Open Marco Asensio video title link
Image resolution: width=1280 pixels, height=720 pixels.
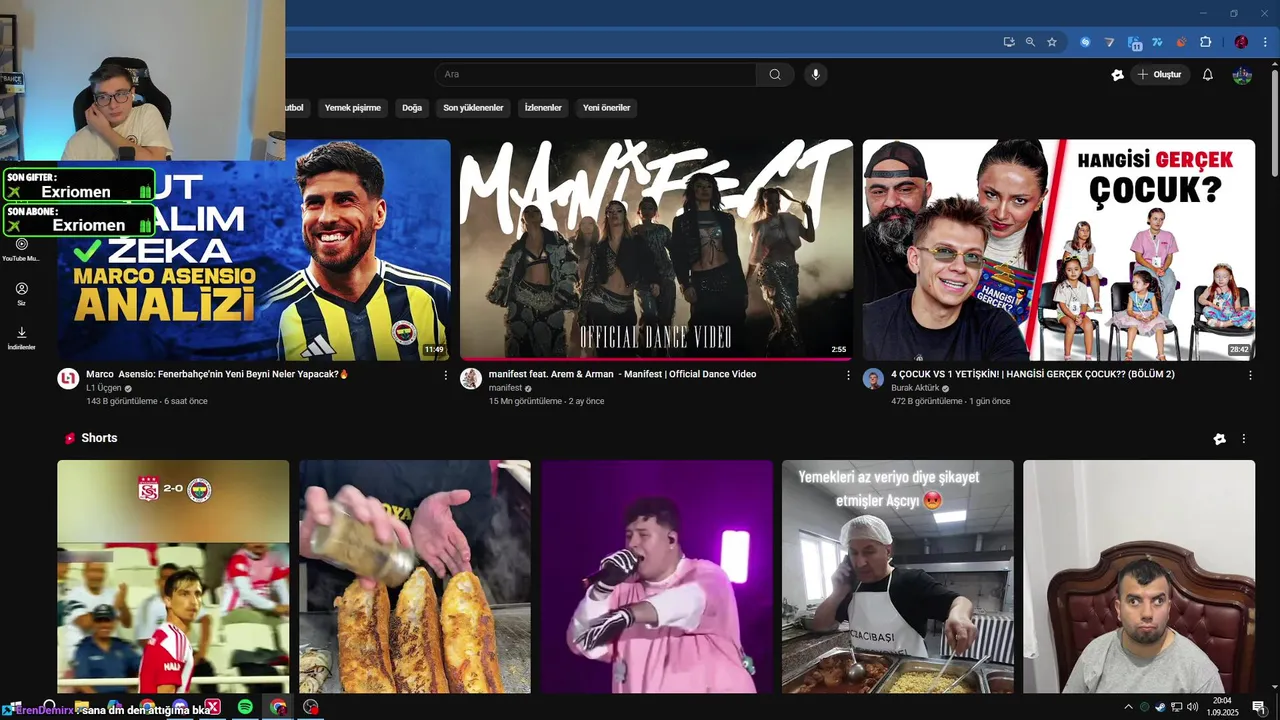point(217,374)
